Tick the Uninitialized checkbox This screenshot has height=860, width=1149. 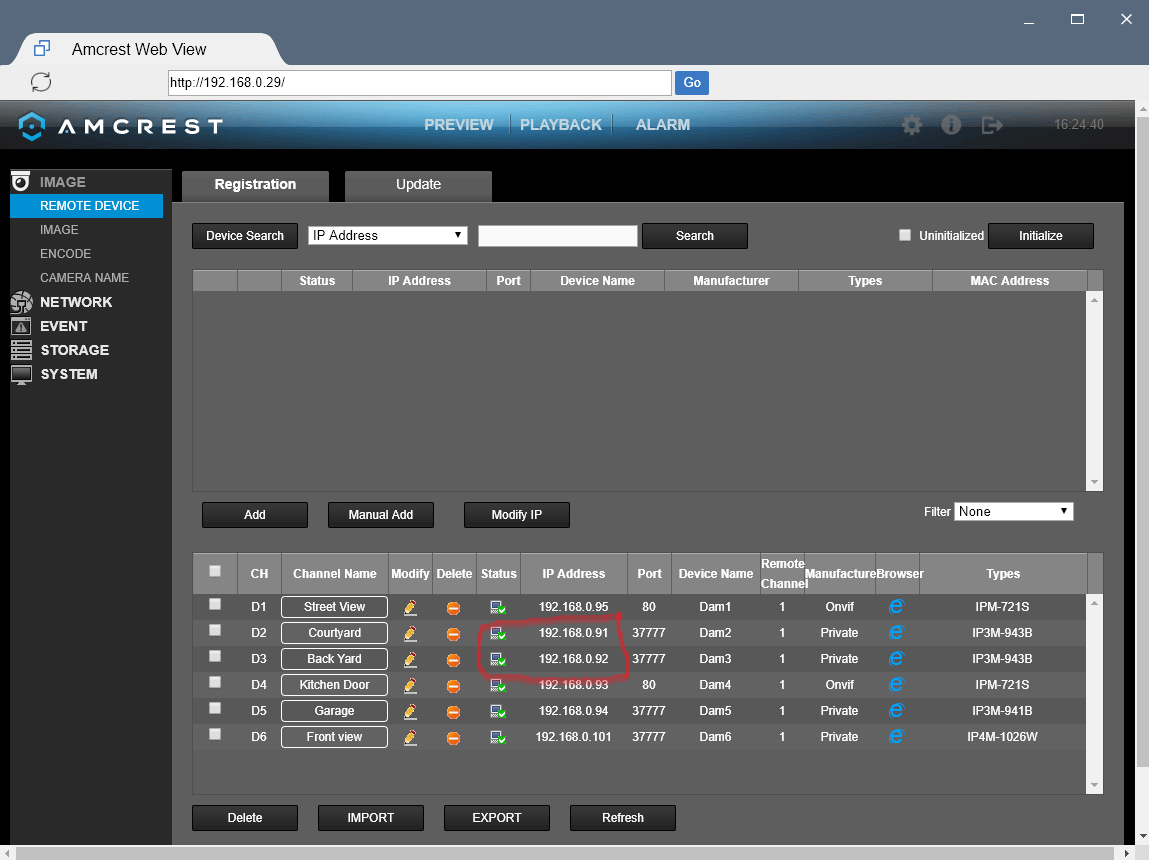[x=905, y=235]
